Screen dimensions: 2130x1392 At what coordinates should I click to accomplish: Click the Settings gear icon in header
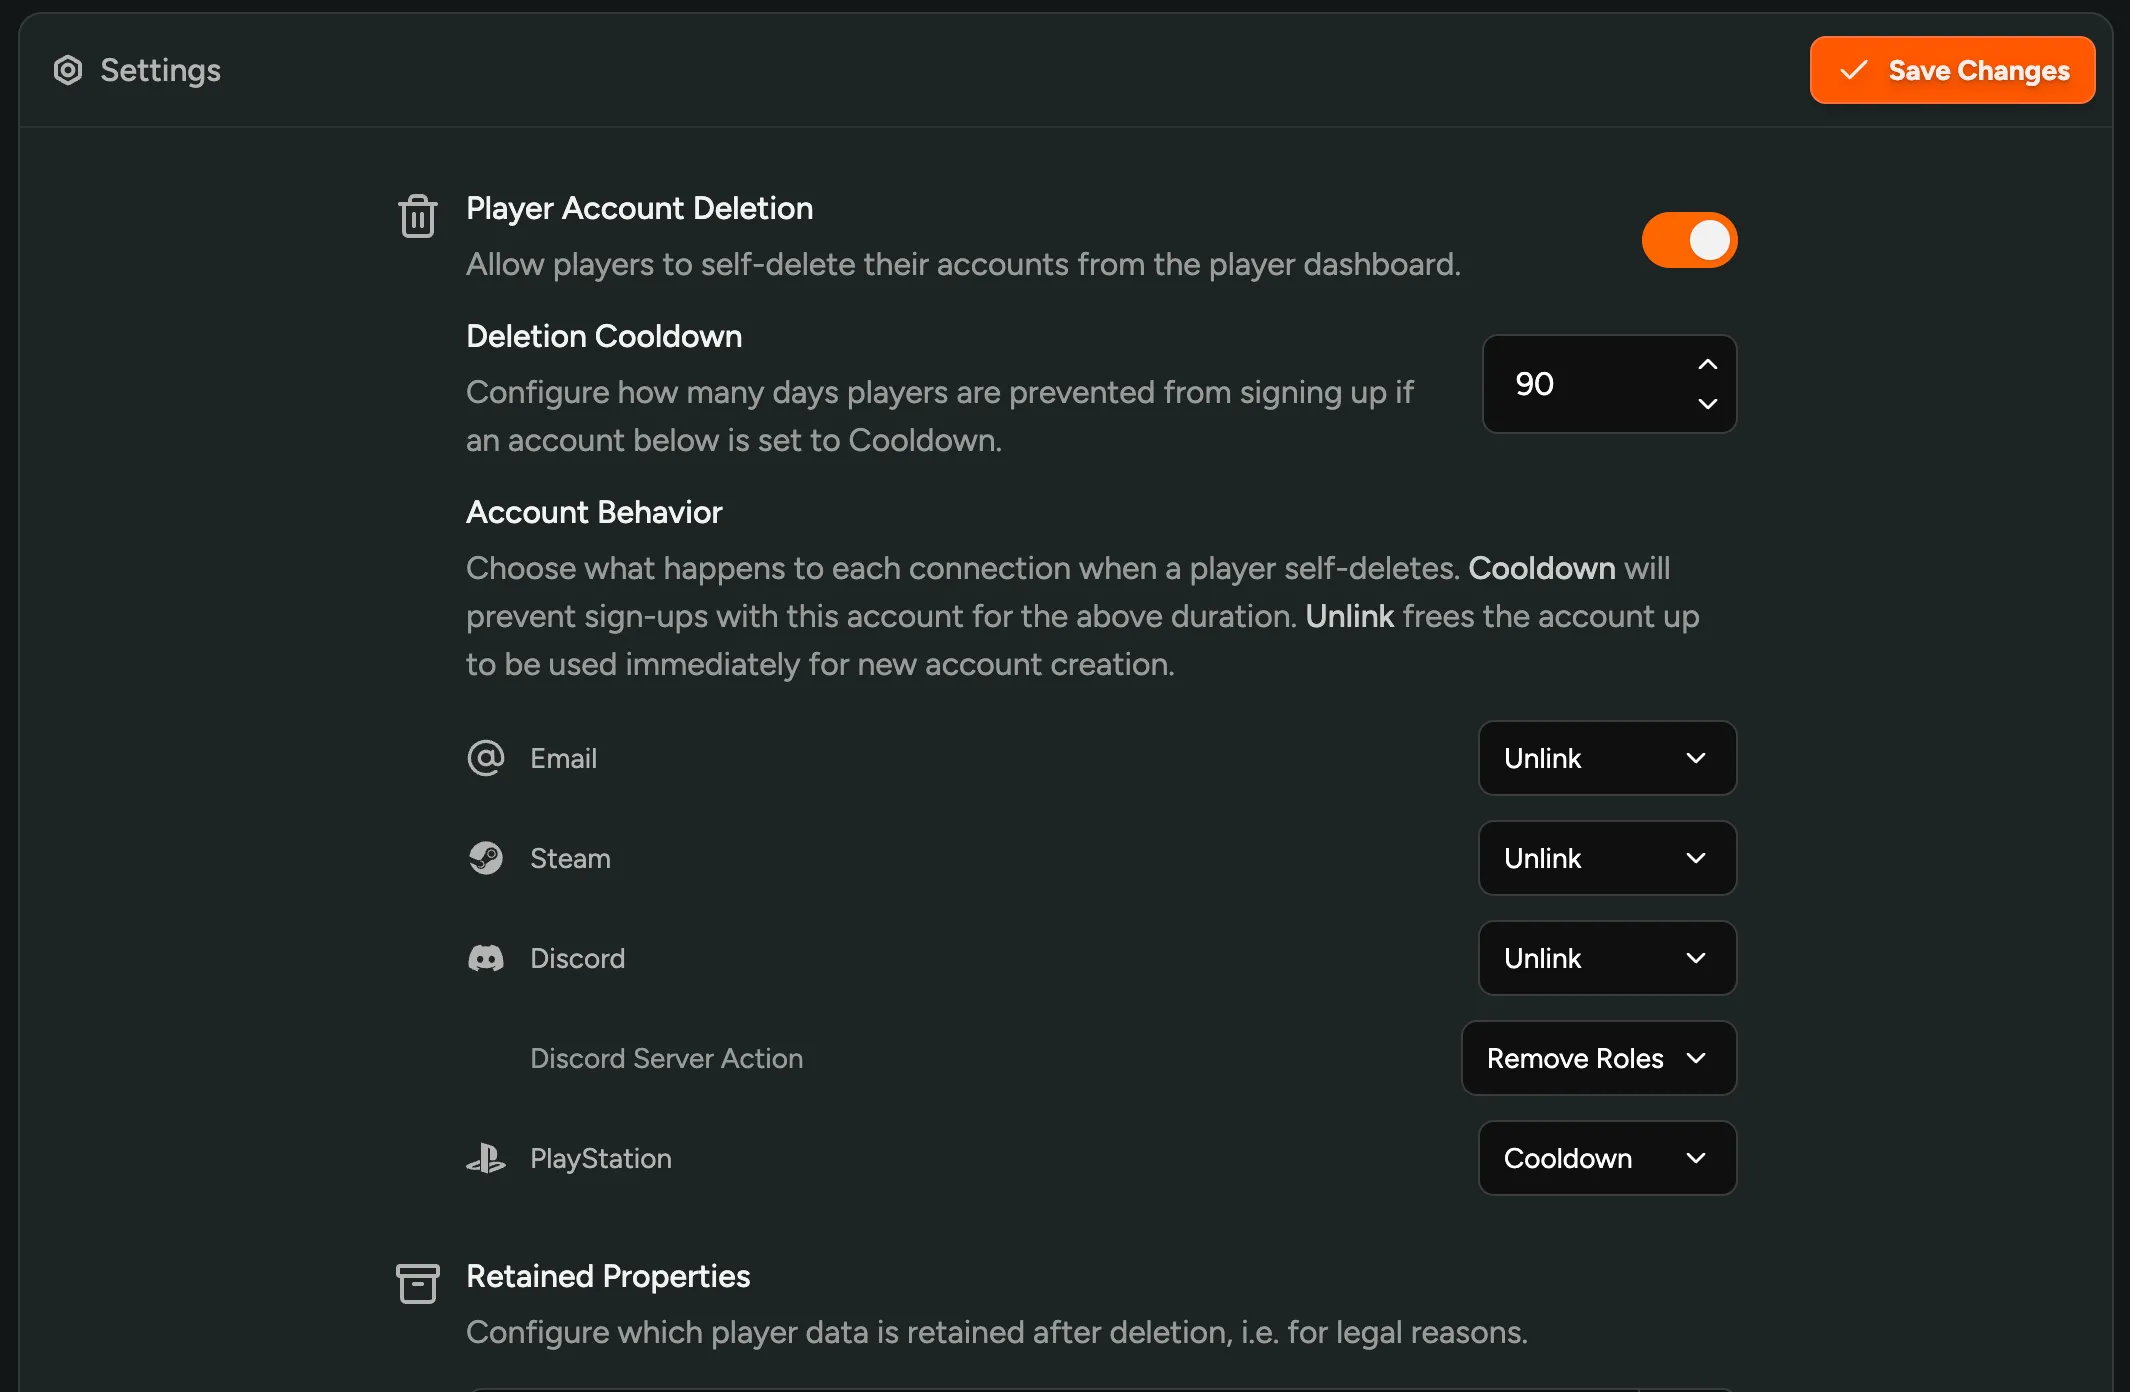(68, 70)
